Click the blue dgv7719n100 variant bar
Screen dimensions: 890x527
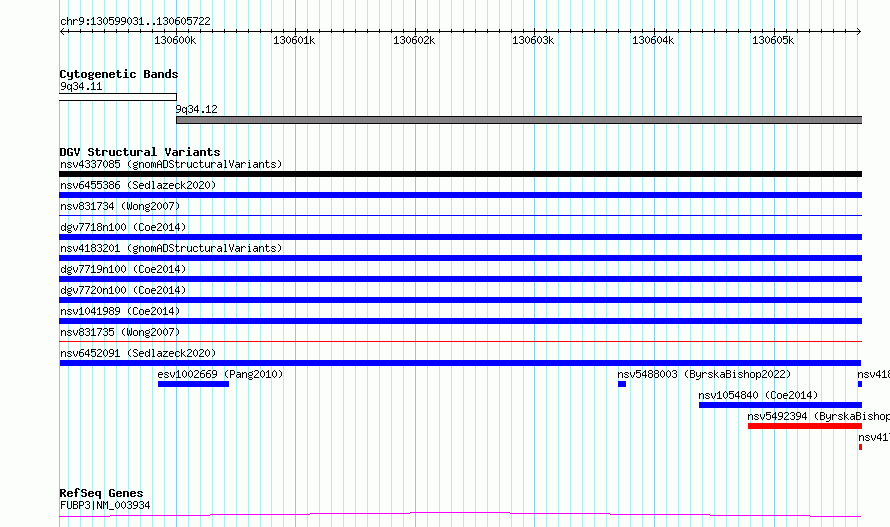pyautogui.click(x=461, y=279)
